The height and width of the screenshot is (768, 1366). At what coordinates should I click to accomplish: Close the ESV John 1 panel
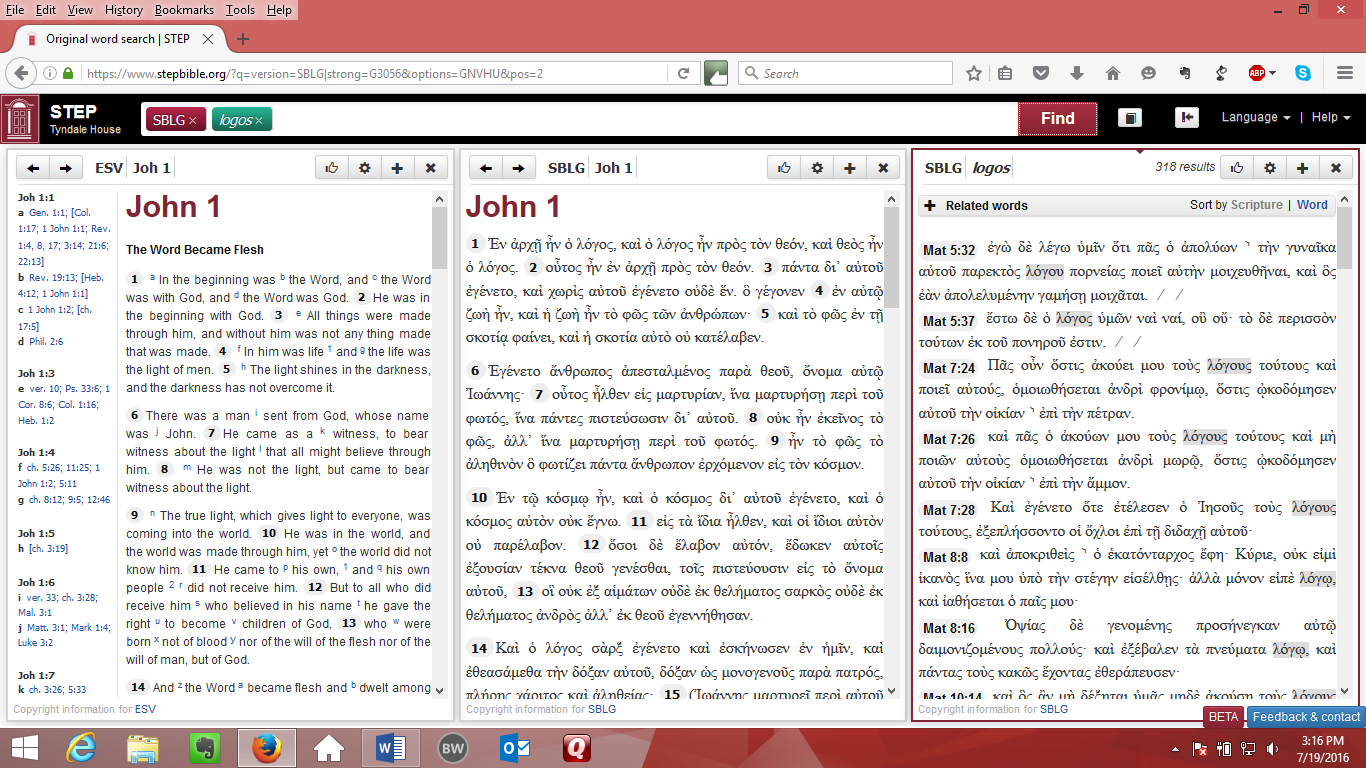[x=430, y=168]
